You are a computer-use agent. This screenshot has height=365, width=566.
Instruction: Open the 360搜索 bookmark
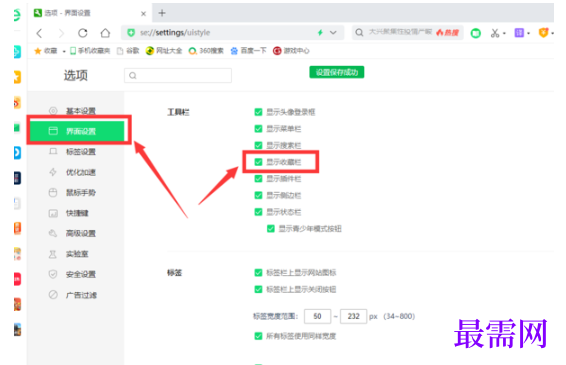pyautogui.click(x=206, y=51)
